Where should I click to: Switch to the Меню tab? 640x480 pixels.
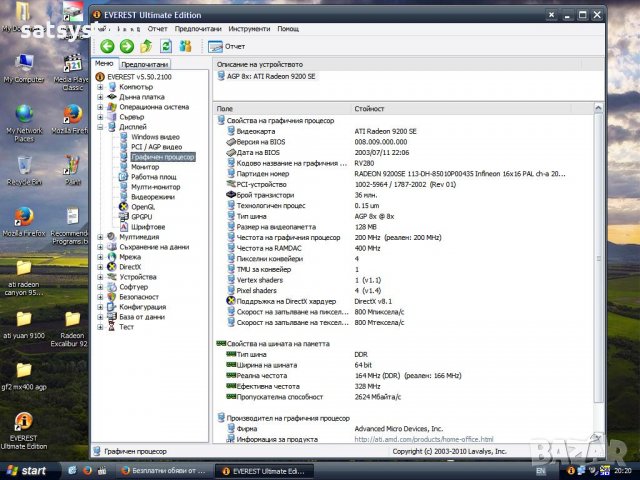click(104, 64)
